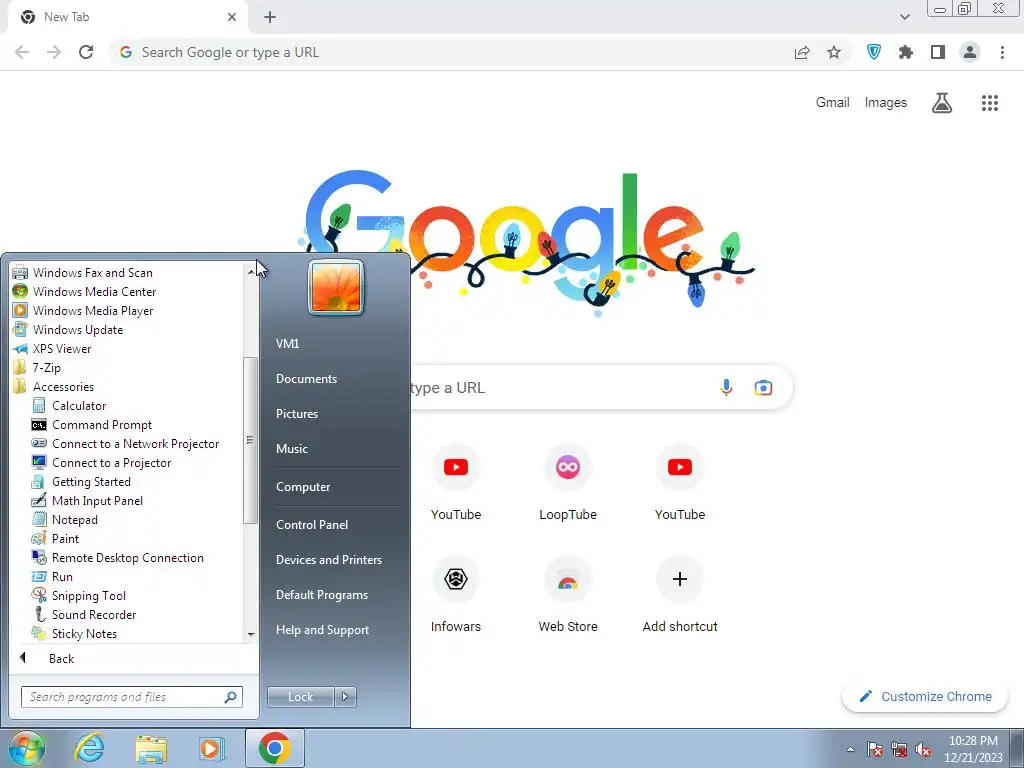Open Devices and Printers

[329, 560]
